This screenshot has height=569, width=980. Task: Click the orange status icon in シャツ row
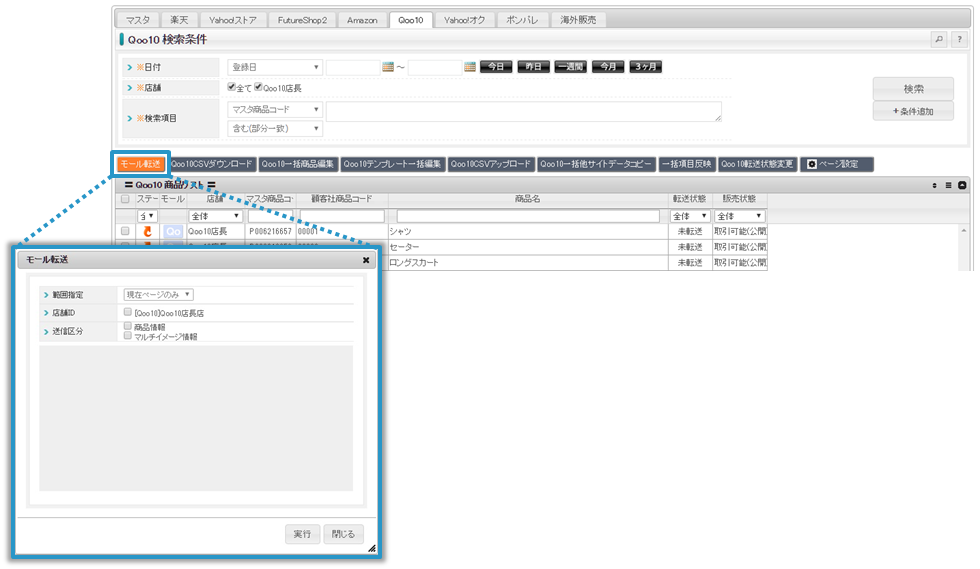click(x=148, y=231)
